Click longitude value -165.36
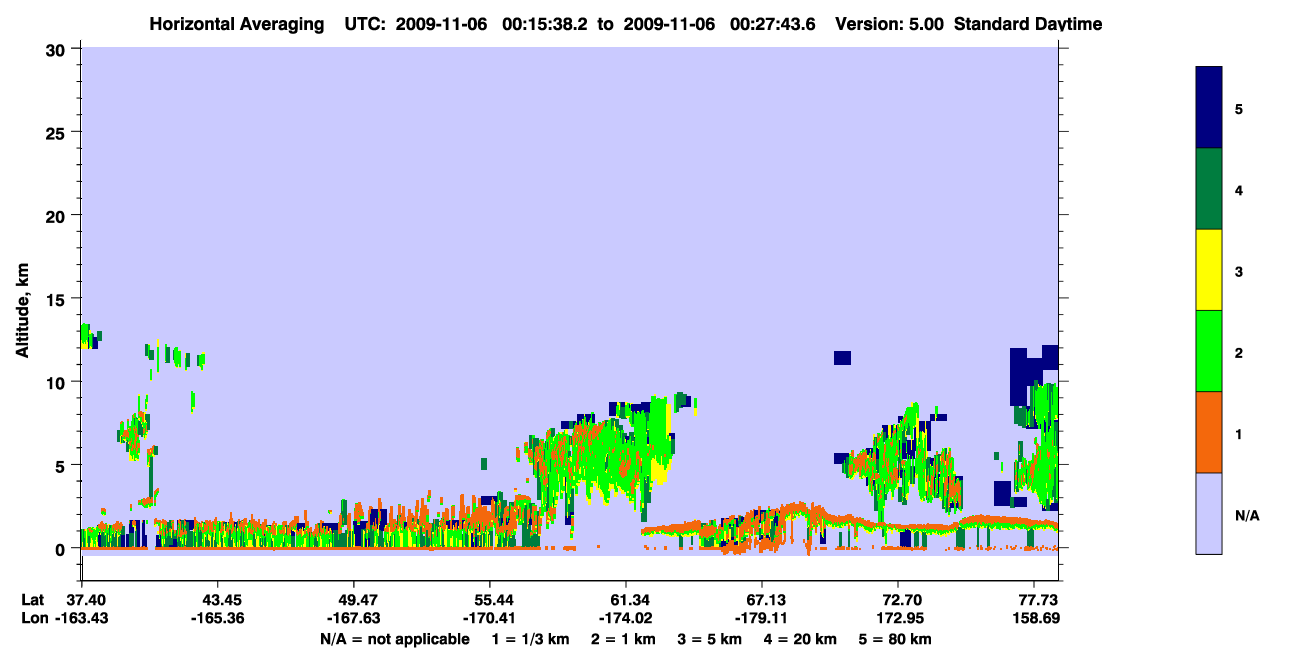 click(218, 618)
